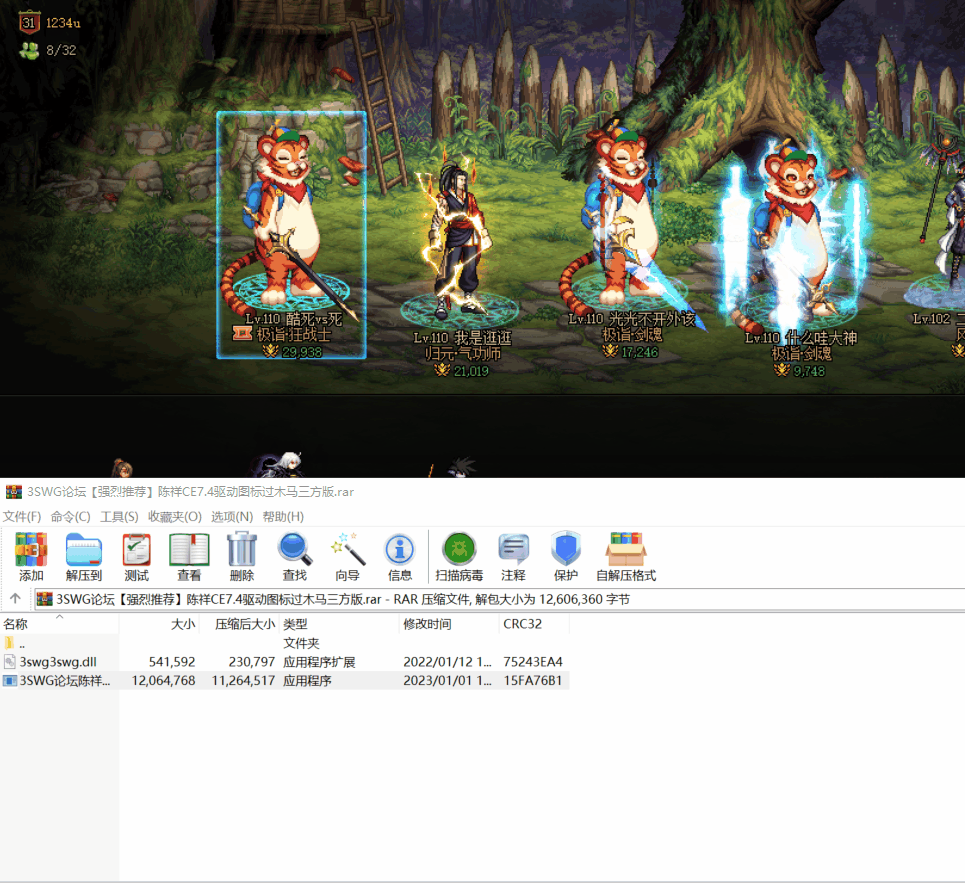Sort by 大小 column header
This screenshot has width=965, height=883.
click(x=159, y=624)
